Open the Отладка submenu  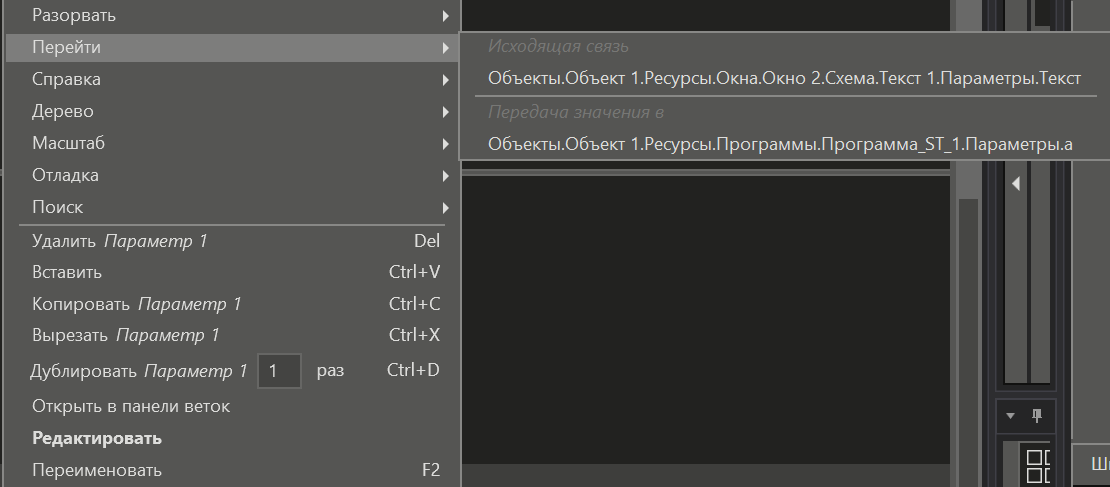click(233, 175)
